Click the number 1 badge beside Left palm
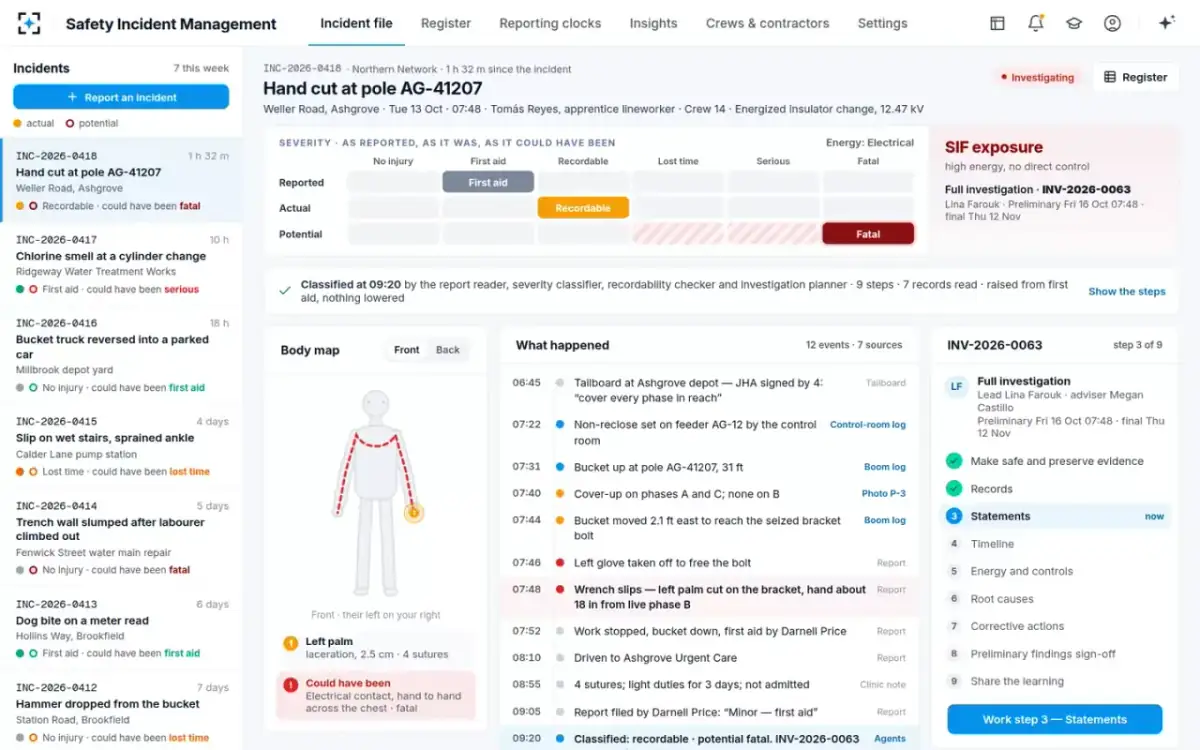This screenshot has width=1200, height=750. tap(291, 643)
